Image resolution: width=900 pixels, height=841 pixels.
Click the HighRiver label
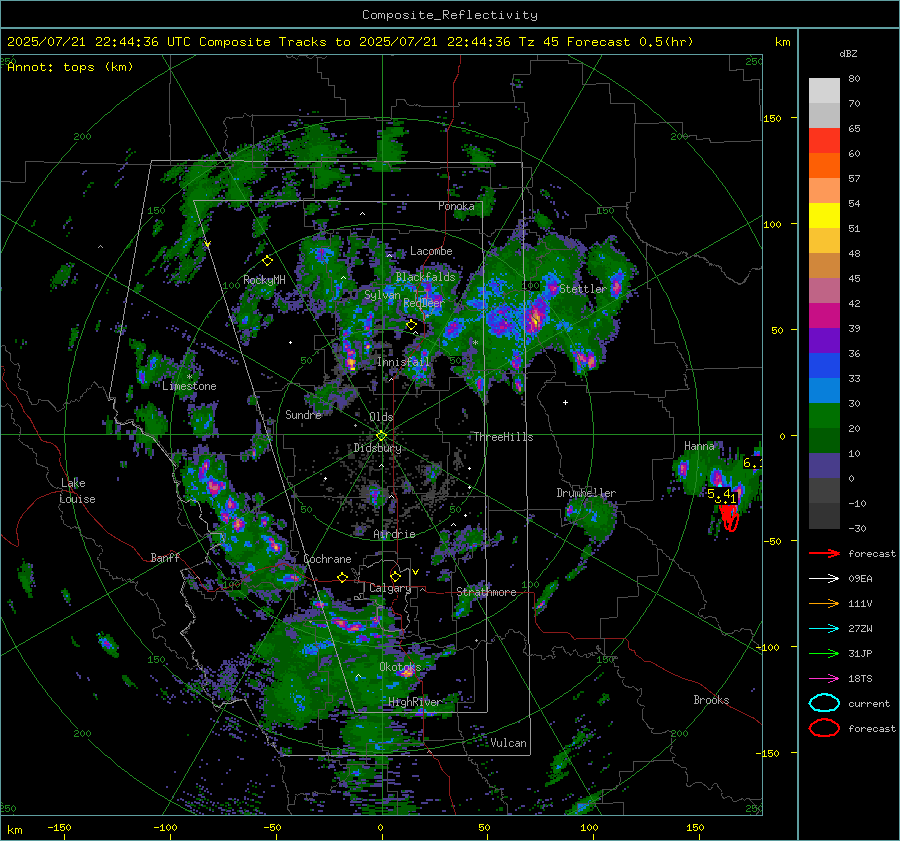click(x=414, y=702)
